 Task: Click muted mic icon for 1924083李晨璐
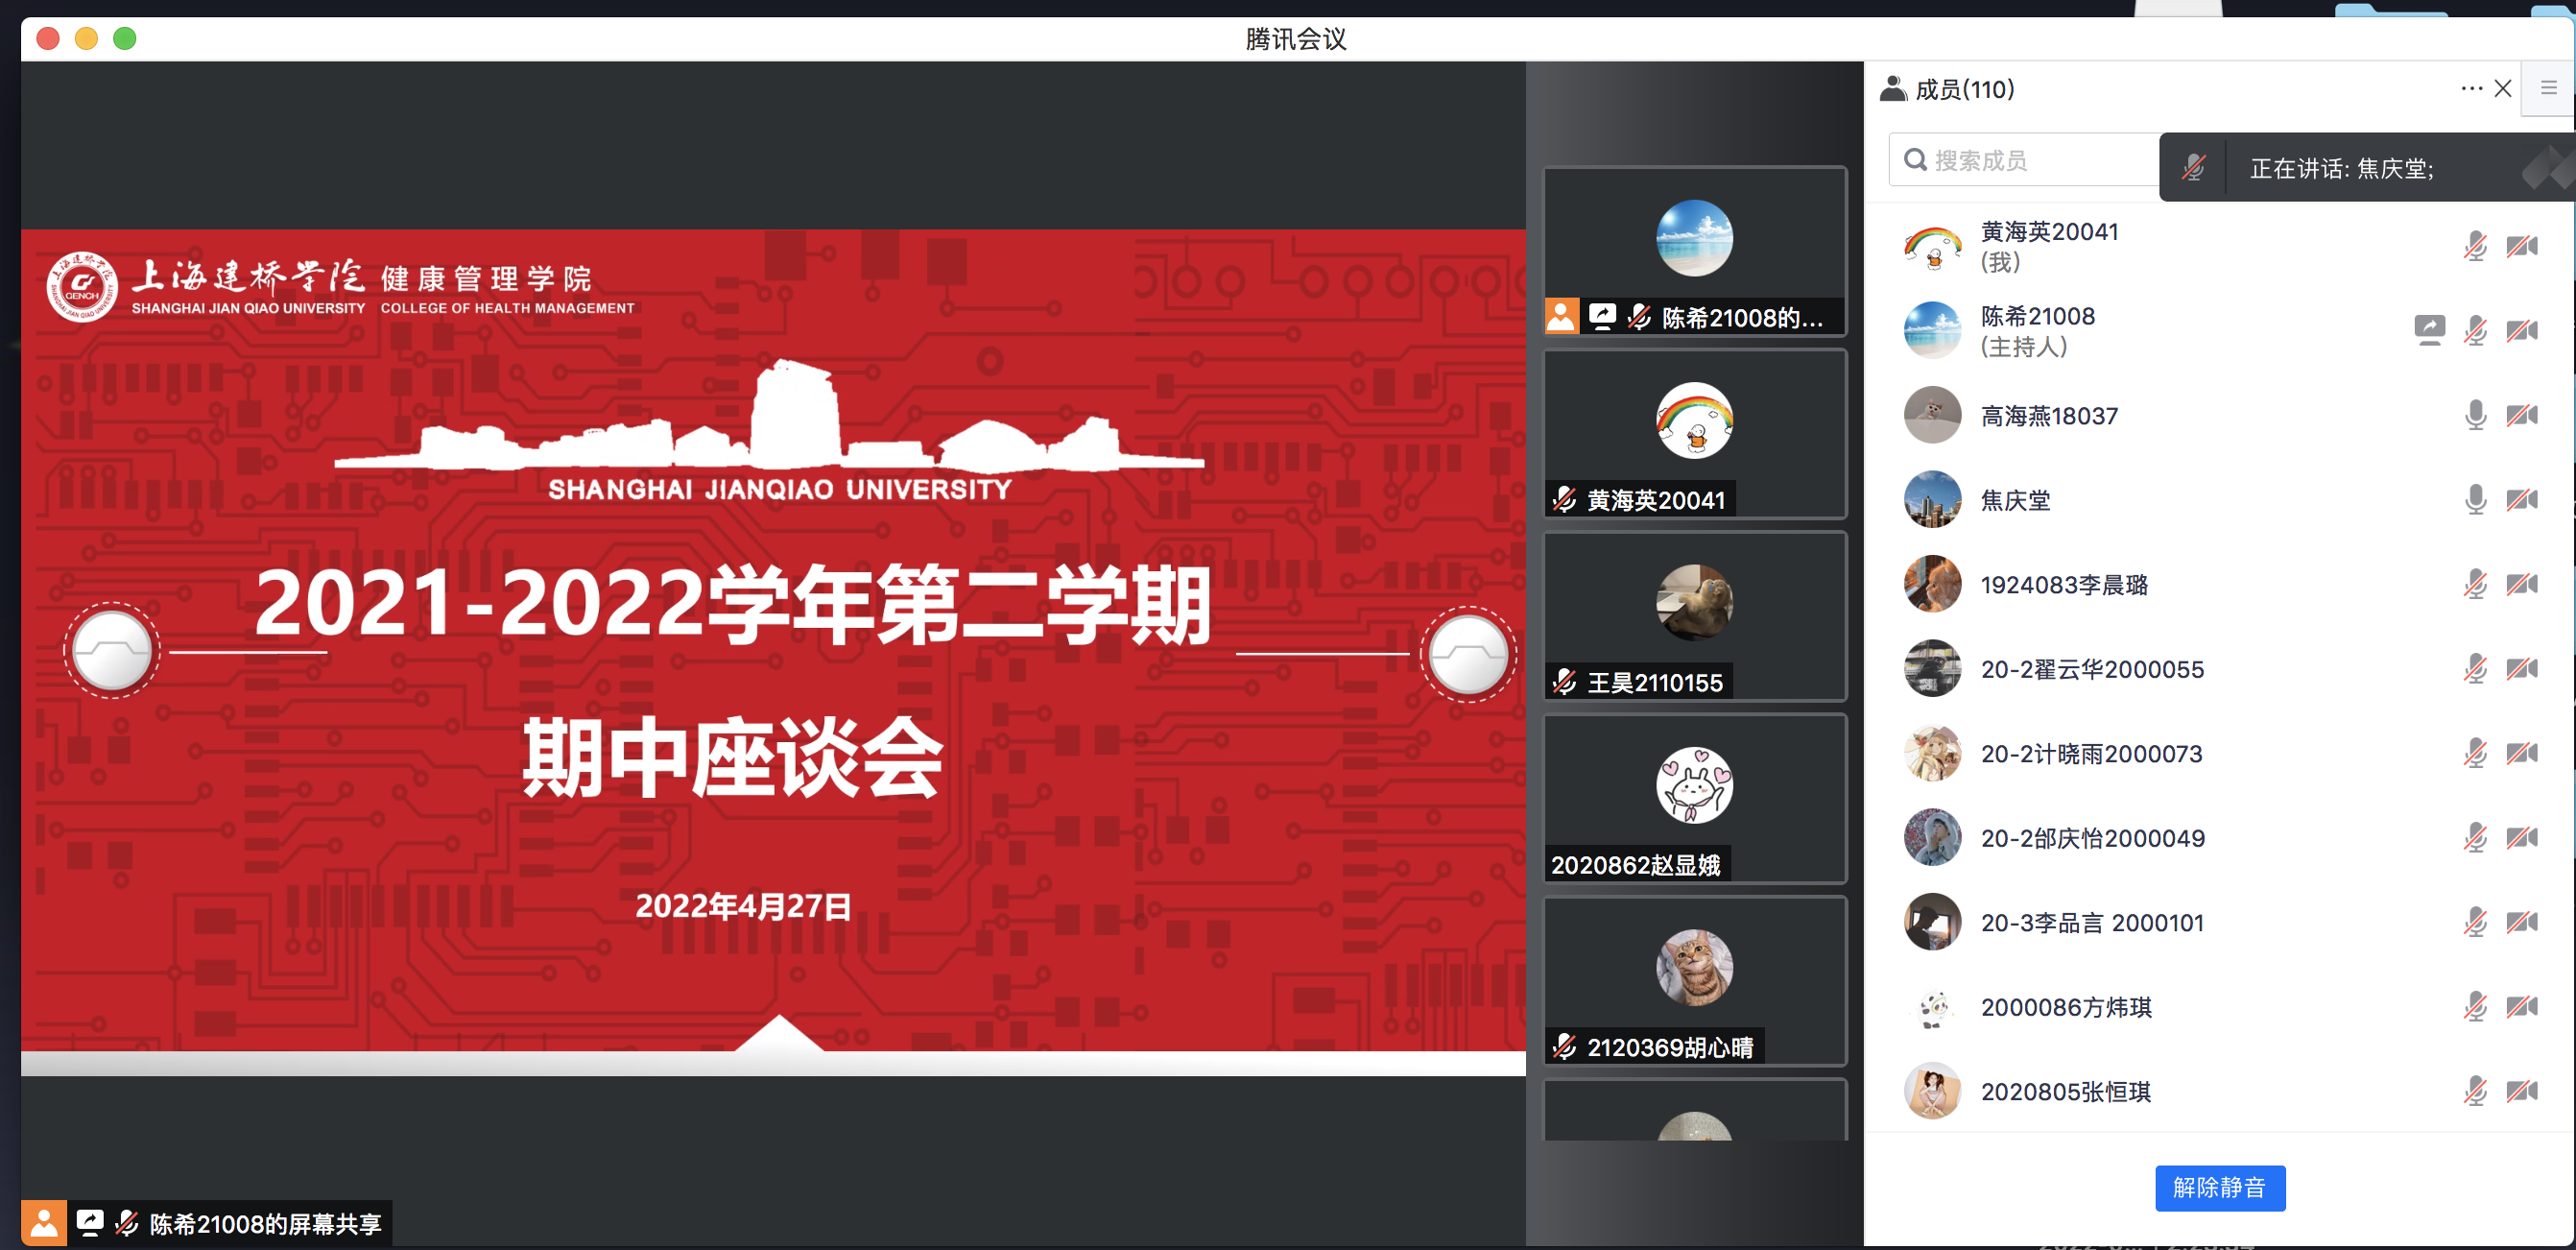pos(2475,584)
